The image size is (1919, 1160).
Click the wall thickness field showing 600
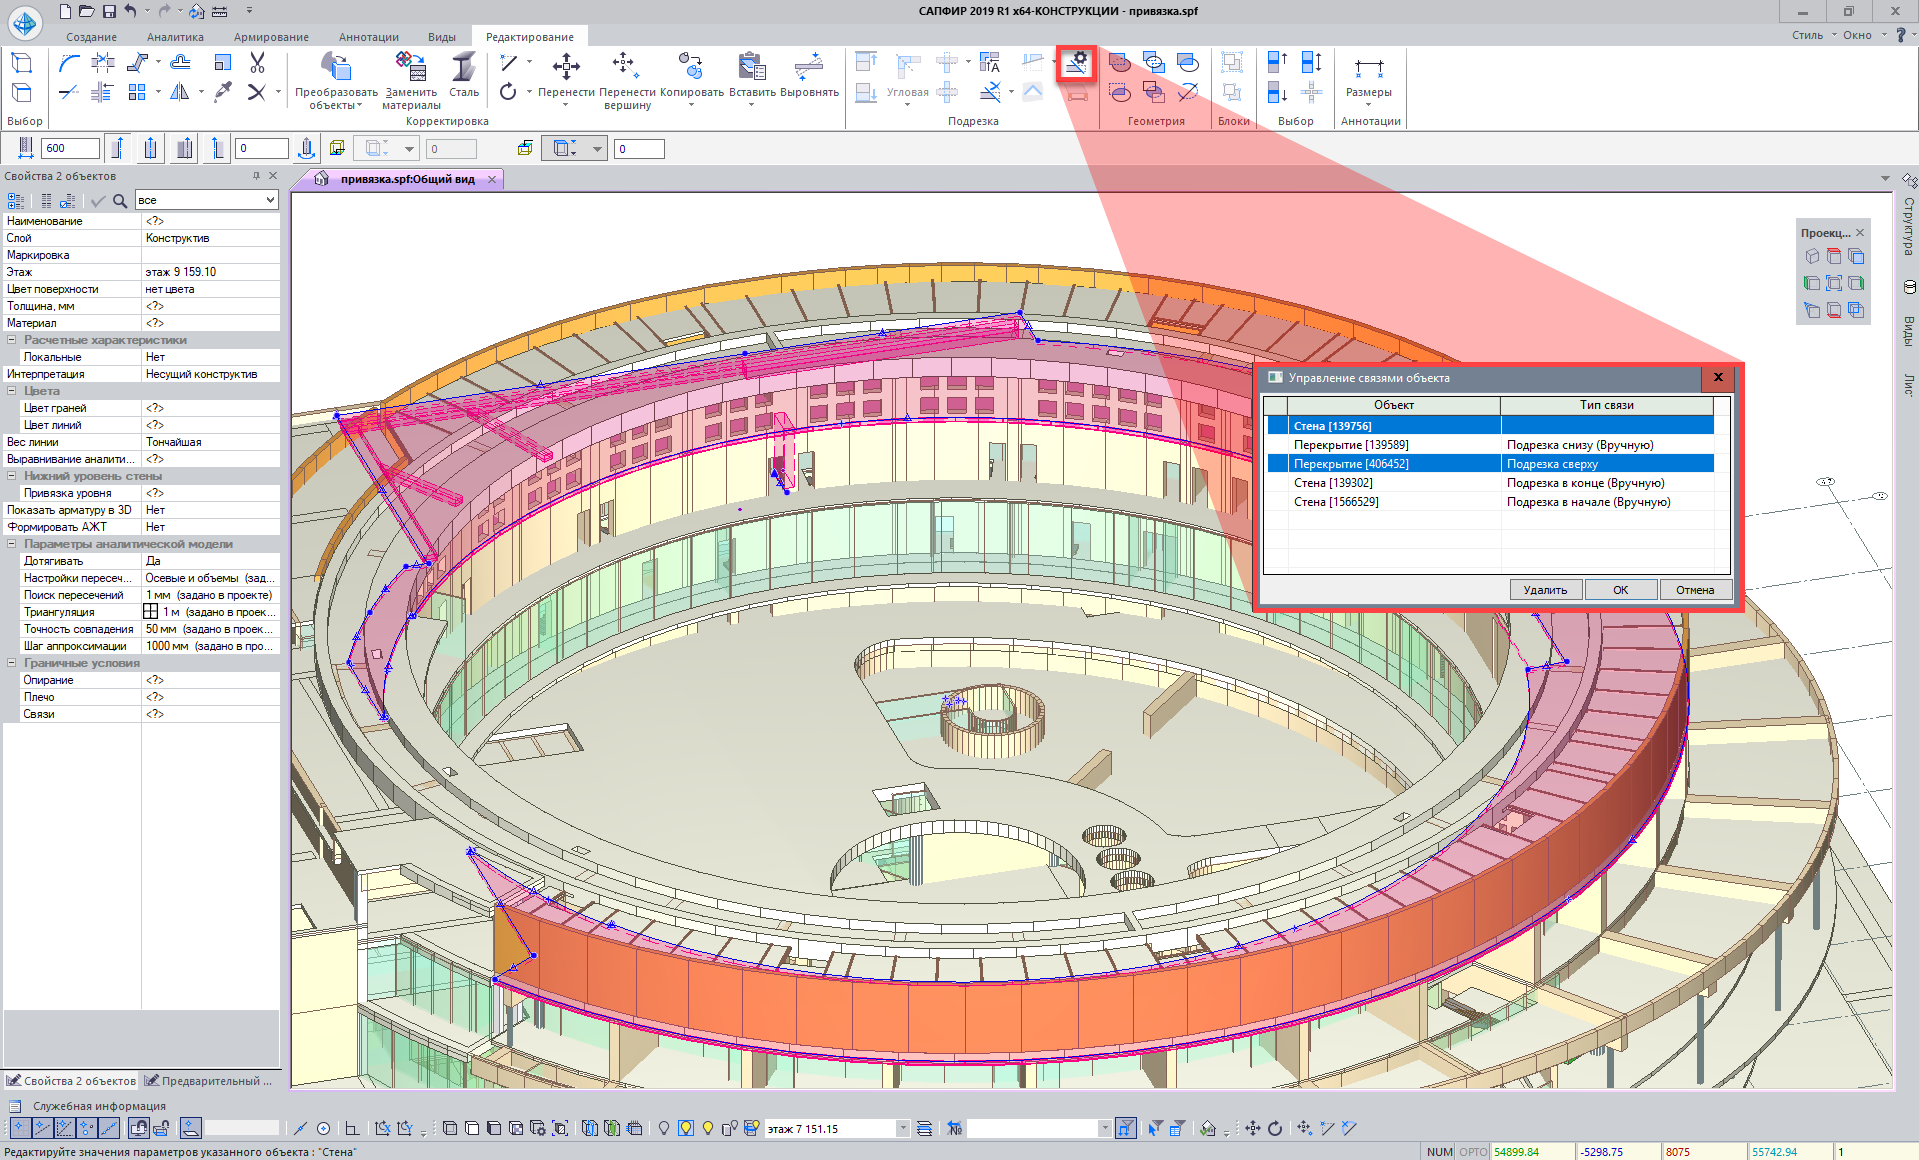(70, 149)
